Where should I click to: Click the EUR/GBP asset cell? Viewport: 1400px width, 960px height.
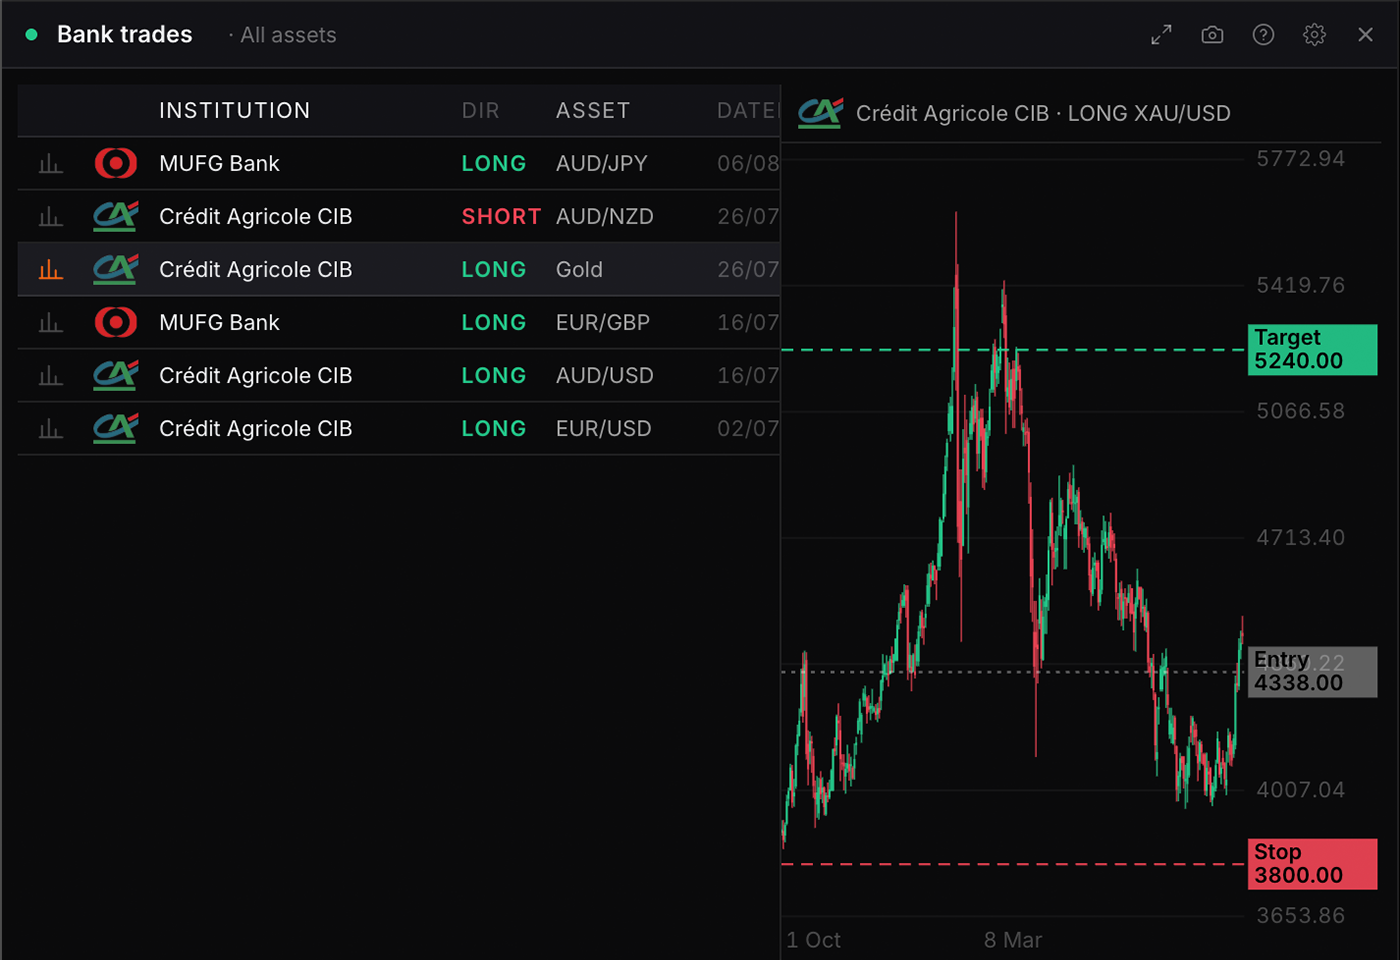click(x=603, y=322)
